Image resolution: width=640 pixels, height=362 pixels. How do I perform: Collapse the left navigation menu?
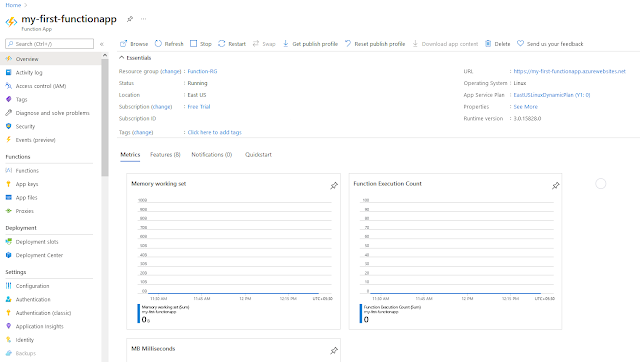click(102, 44)
